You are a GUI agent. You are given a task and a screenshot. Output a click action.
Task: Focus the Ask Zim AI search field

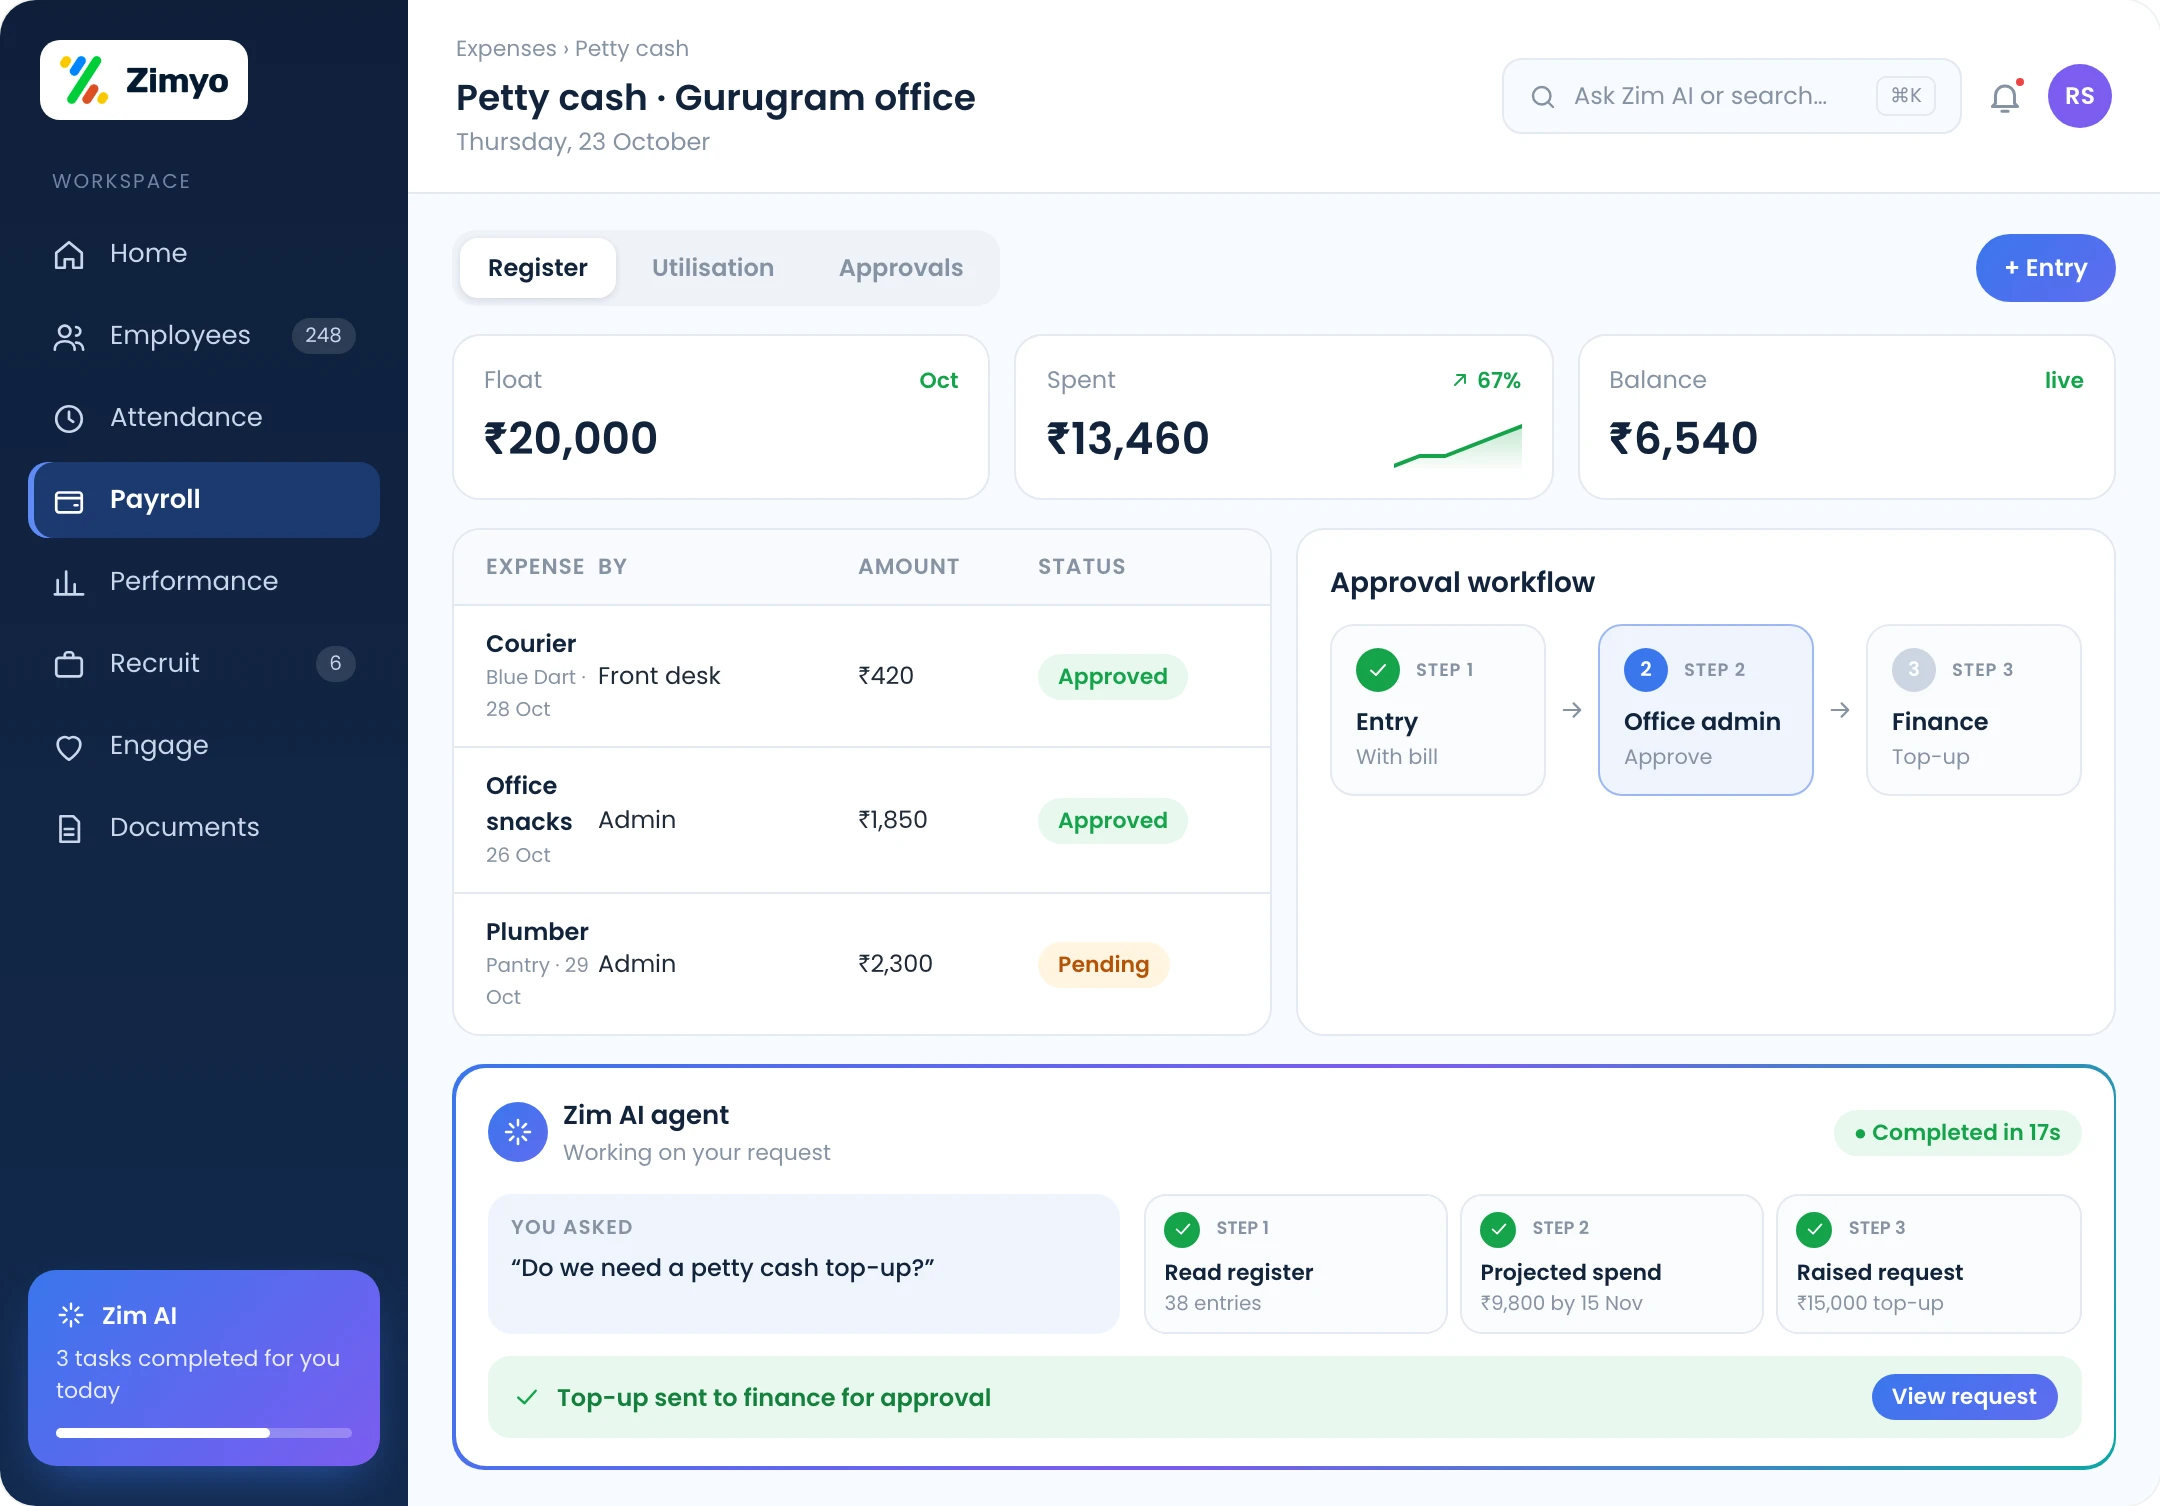(1732, 96)
